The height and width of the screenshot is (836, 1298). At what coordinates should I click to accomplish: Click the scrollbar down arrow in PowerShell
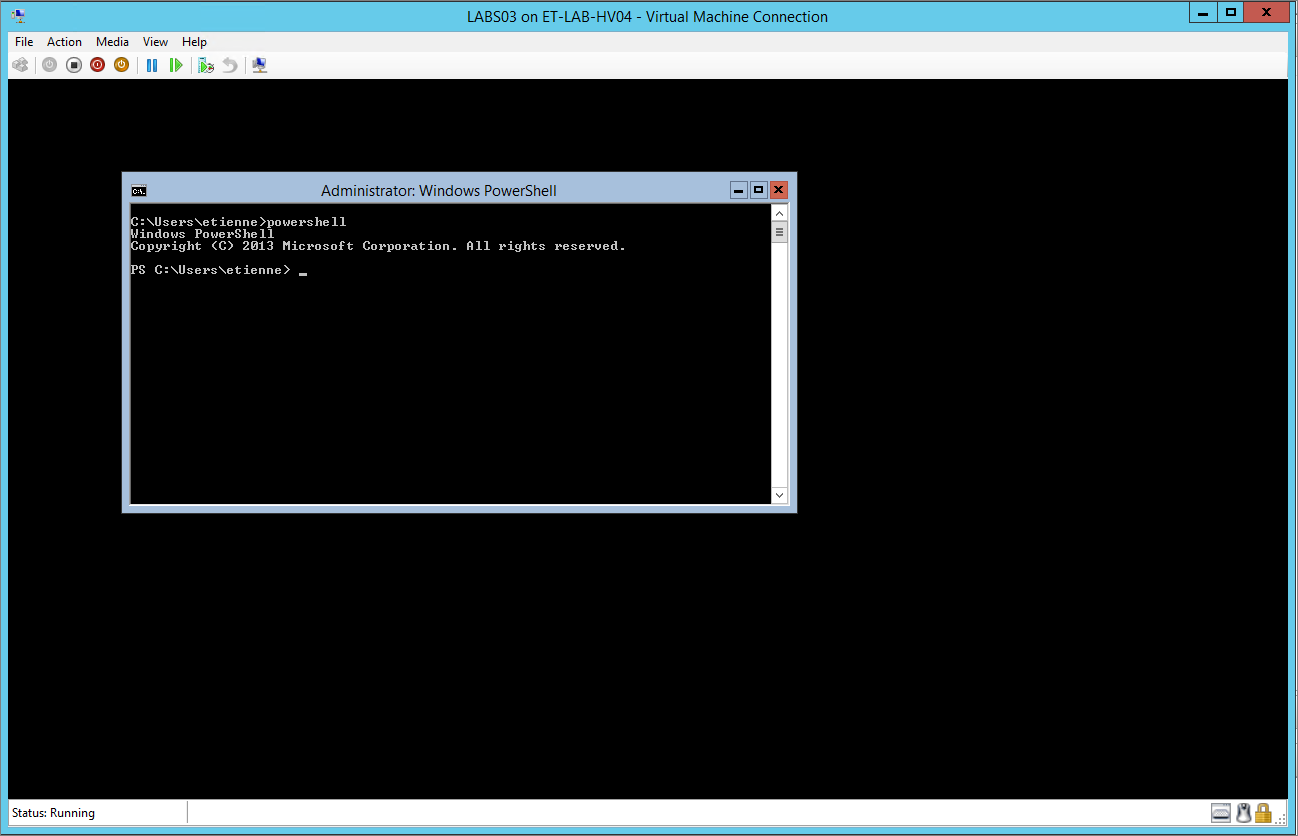[x=779, y=494]
